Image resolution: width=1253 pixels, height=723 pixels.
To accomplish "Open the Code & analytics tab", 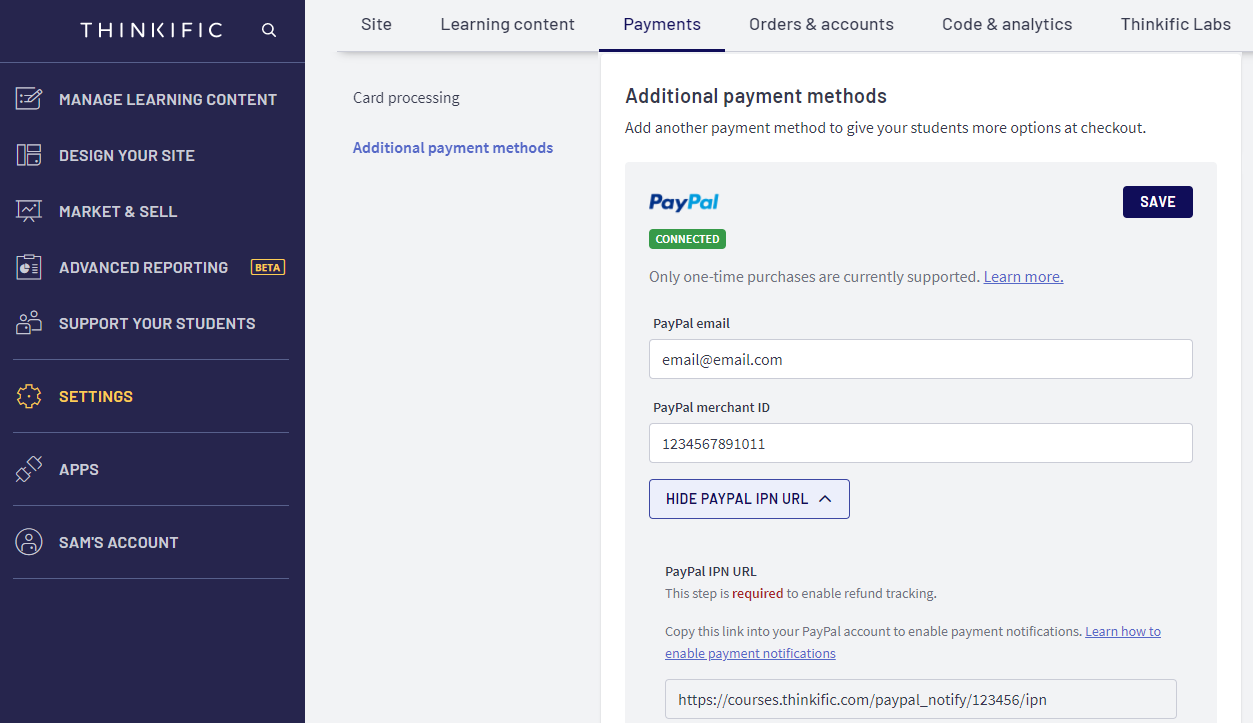I will [1007, 24].
